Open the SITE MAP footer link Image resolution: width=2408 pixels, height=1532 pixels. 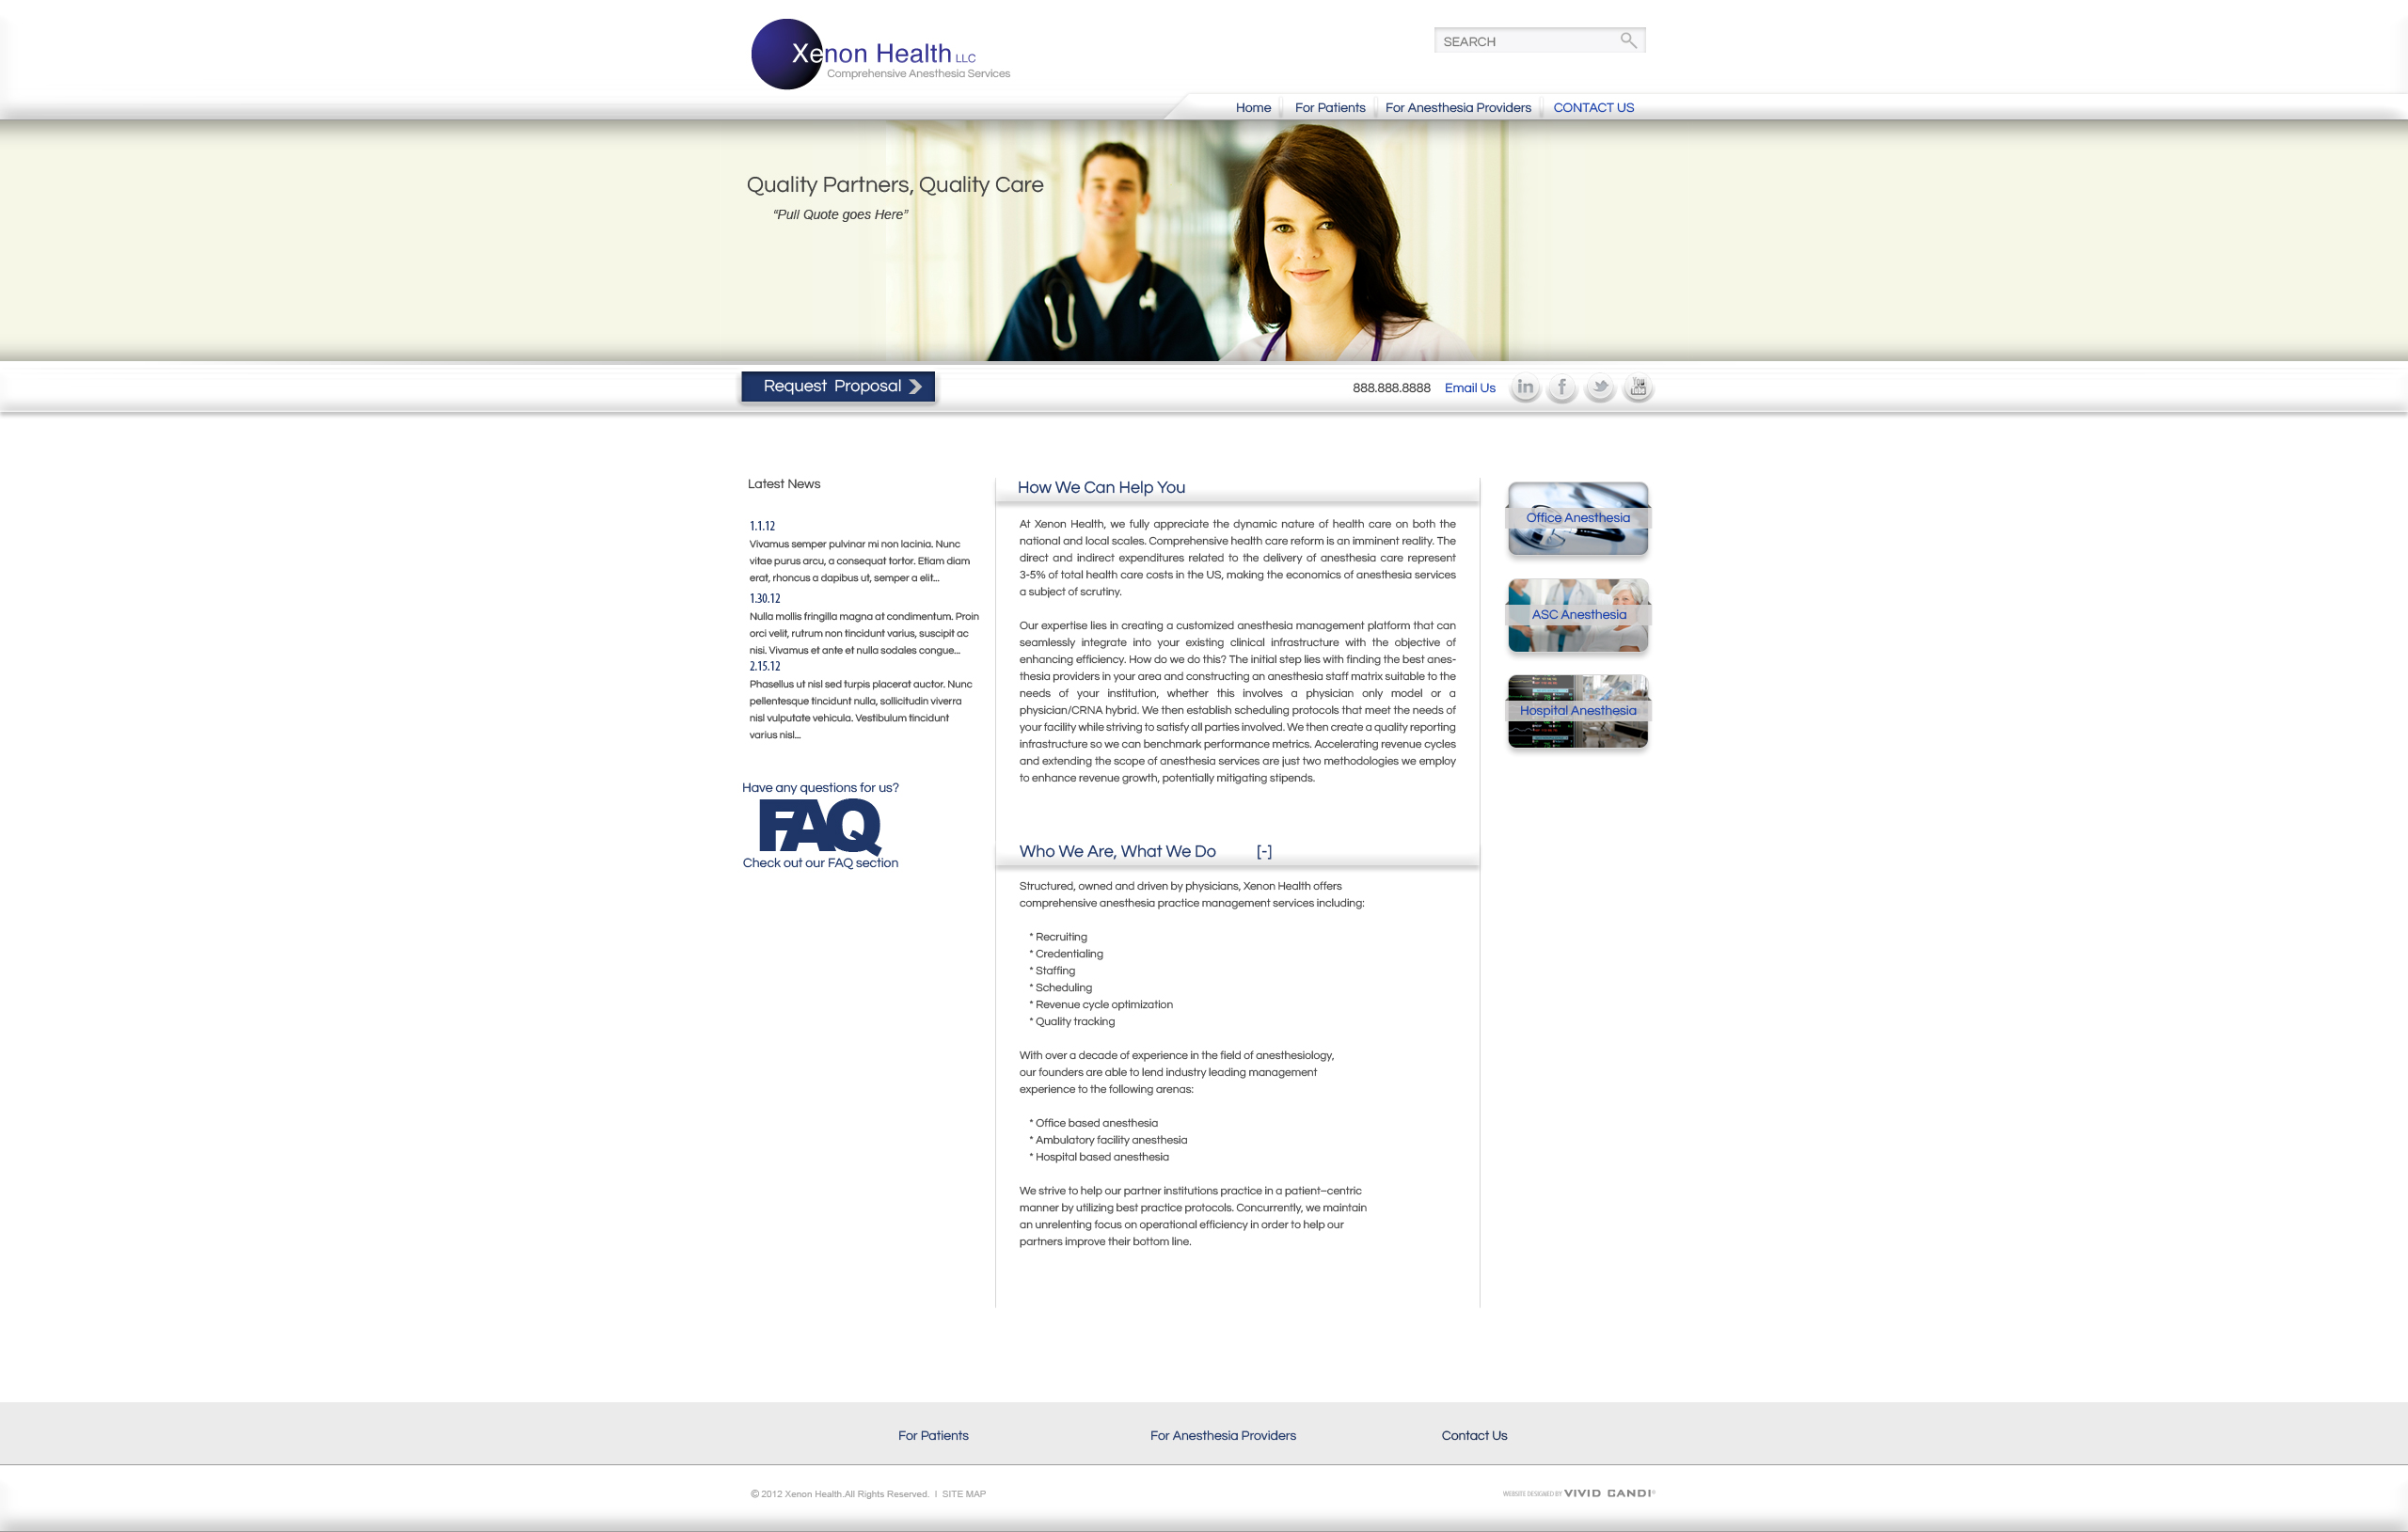(x=963, y=1494)
